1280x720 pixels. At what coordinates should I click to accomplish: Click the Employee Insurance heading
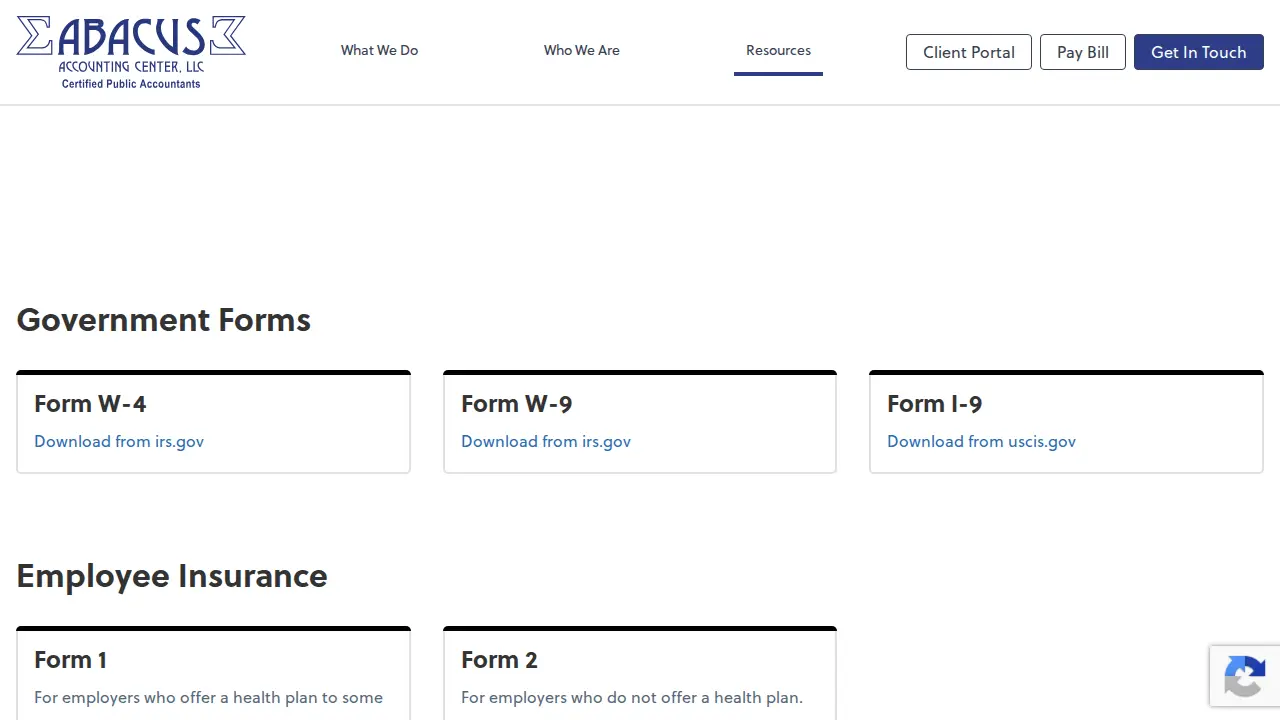[172, 576]
